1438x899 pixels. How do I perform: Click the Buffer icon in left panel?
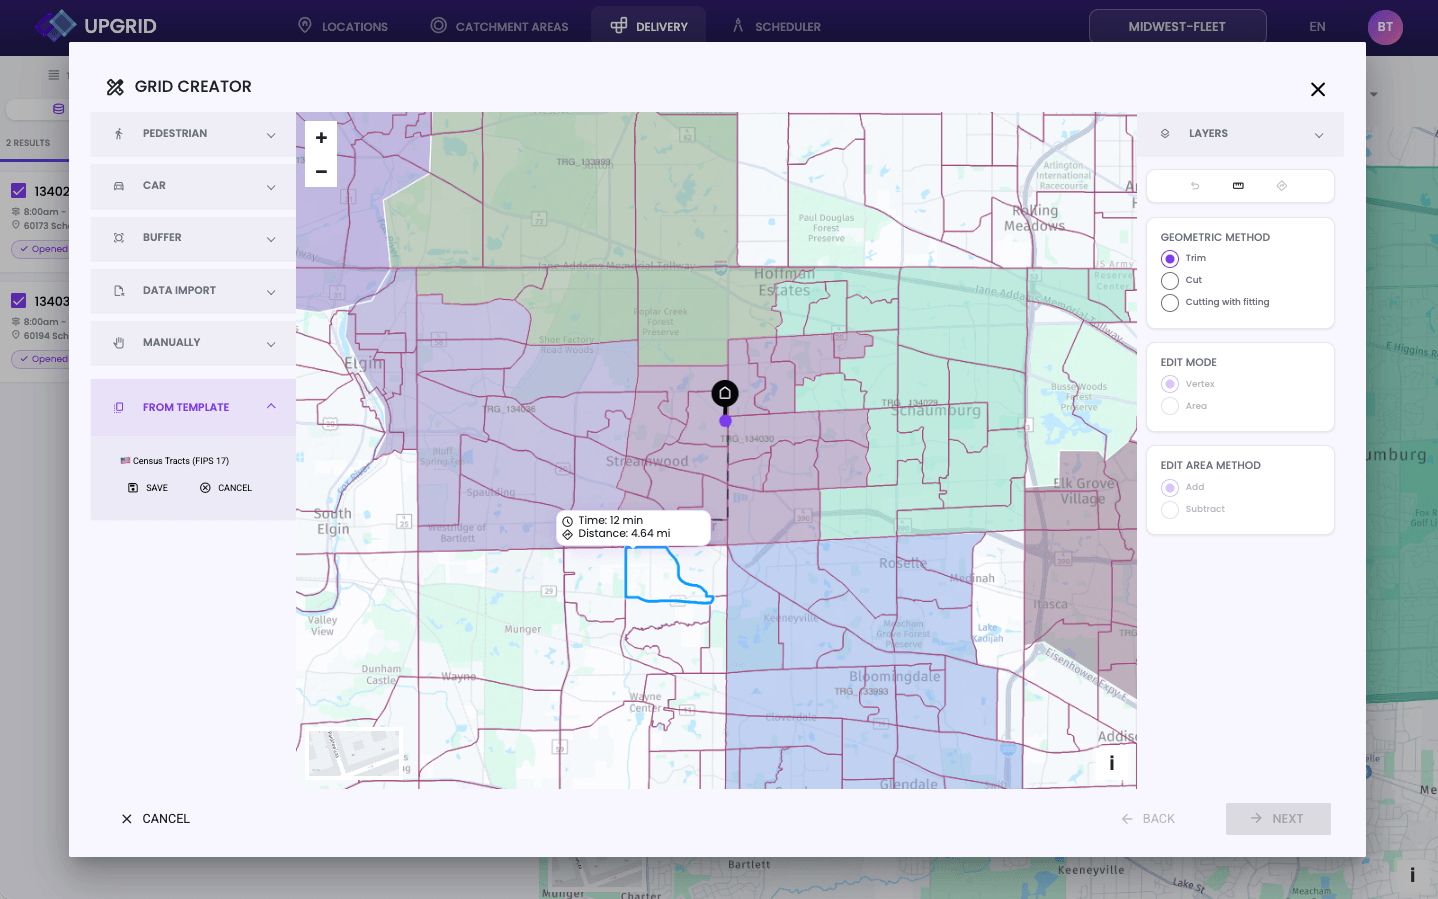pos(119,238)
